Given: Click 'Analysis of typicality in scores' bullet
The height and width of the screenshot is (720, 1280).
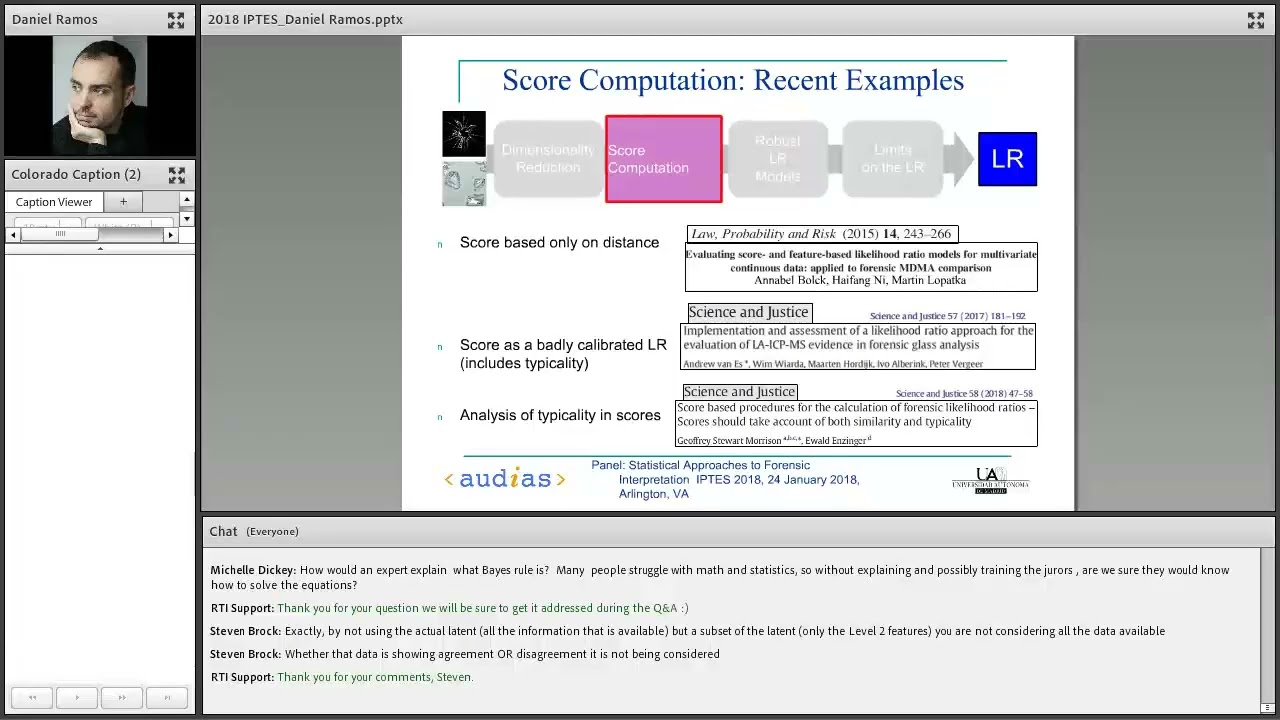Looking at the screenshot, I should click(560, 416).
